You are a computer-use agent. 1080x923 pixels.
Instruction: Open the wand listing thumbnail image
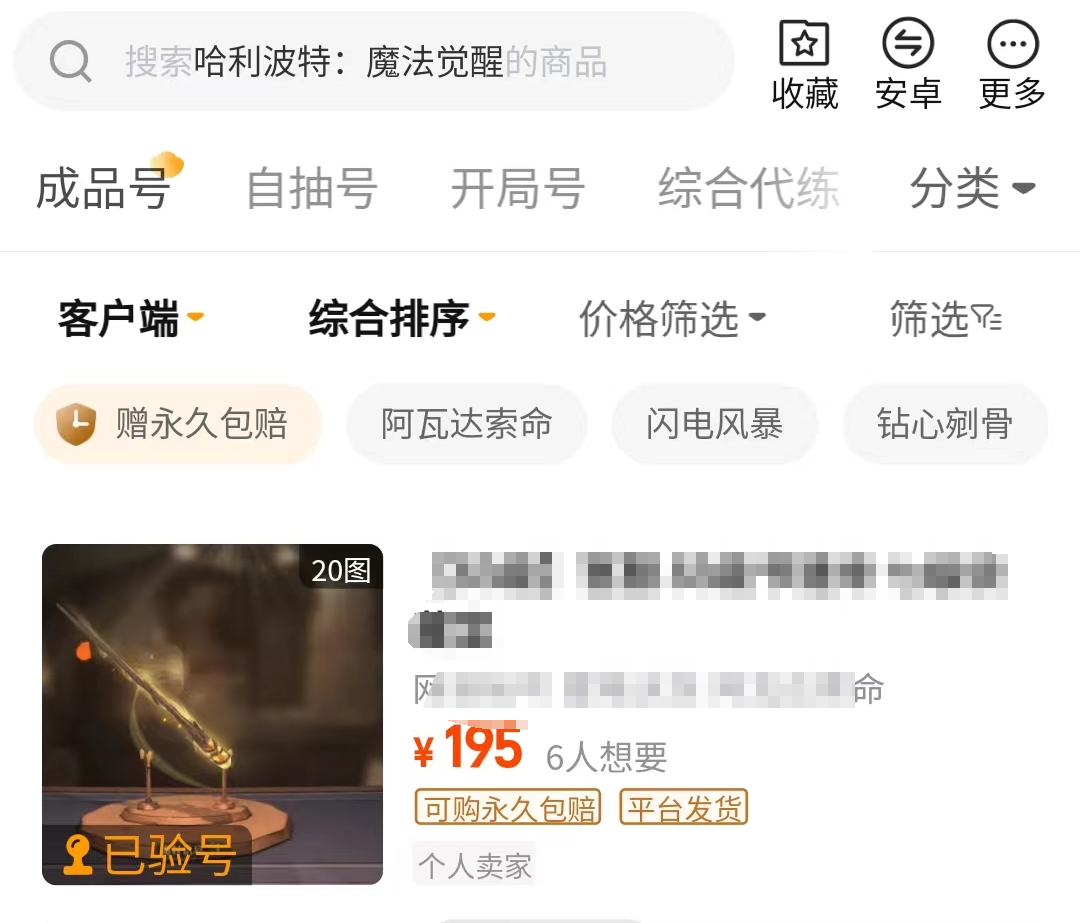pos(212,714)
